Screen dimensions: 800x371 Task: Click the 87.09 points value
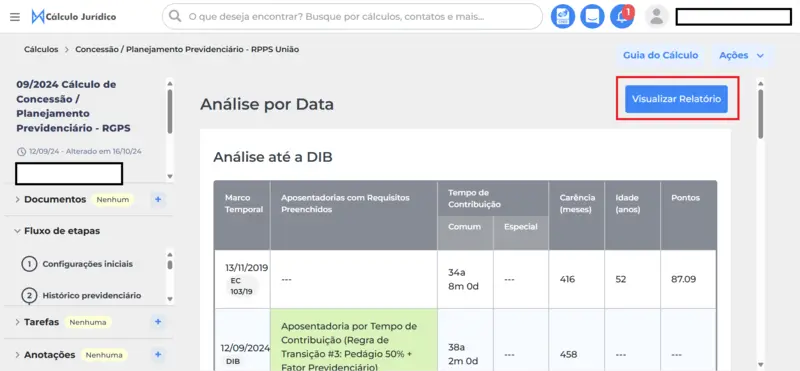(x=684, y=279)
